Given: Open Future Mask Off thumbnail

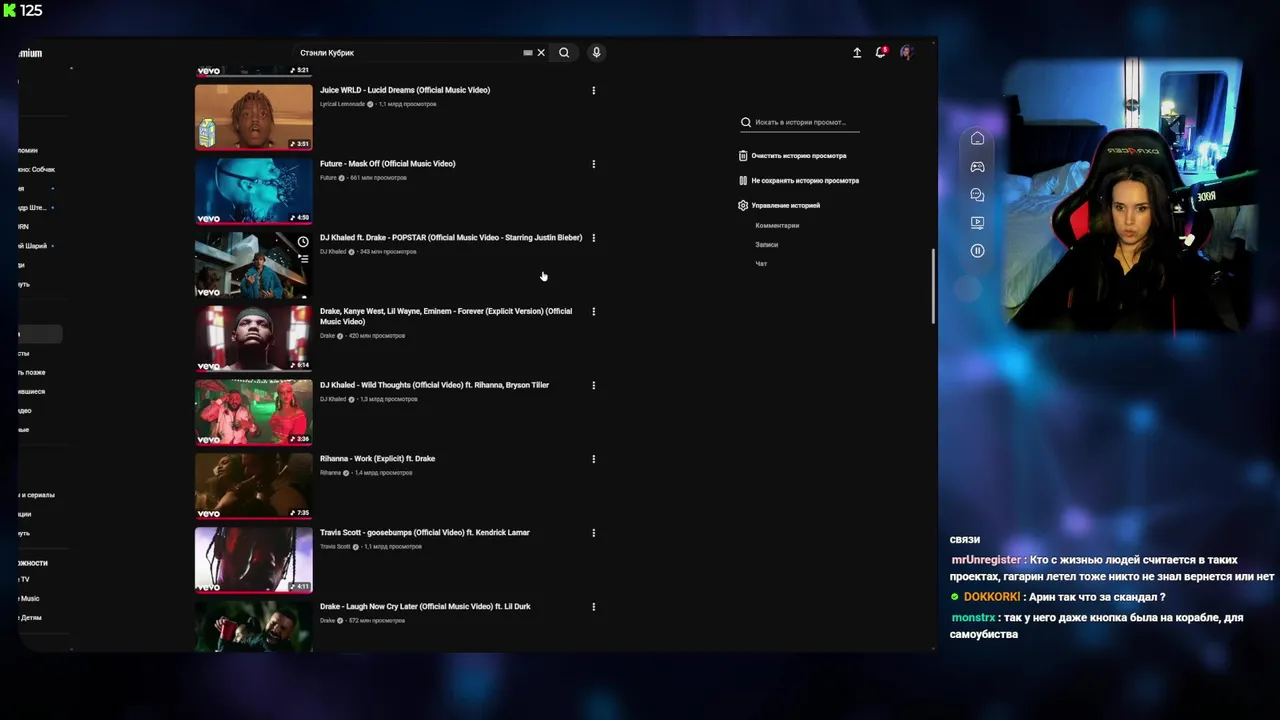Looking at the screenshot, I should click(x=254, y=191).
